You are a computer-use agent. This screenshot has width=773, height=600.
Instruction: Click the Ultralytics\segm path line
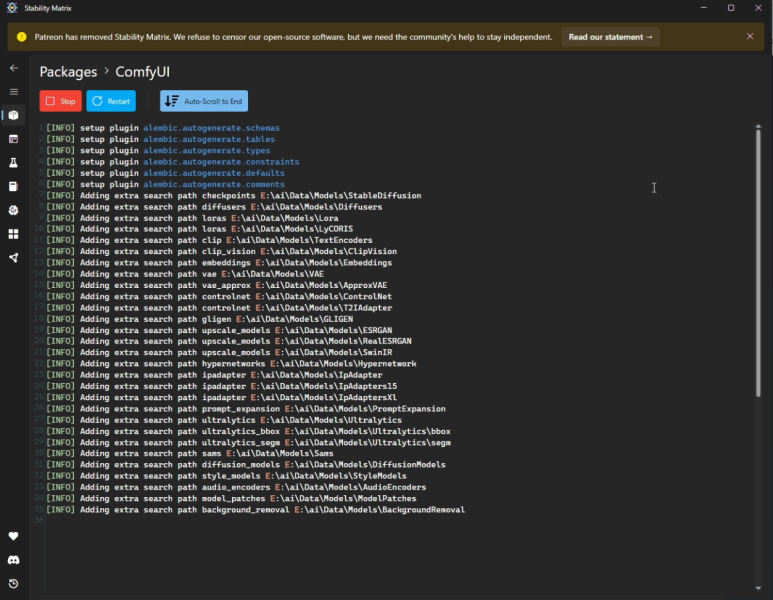click(x=248, y=443)
